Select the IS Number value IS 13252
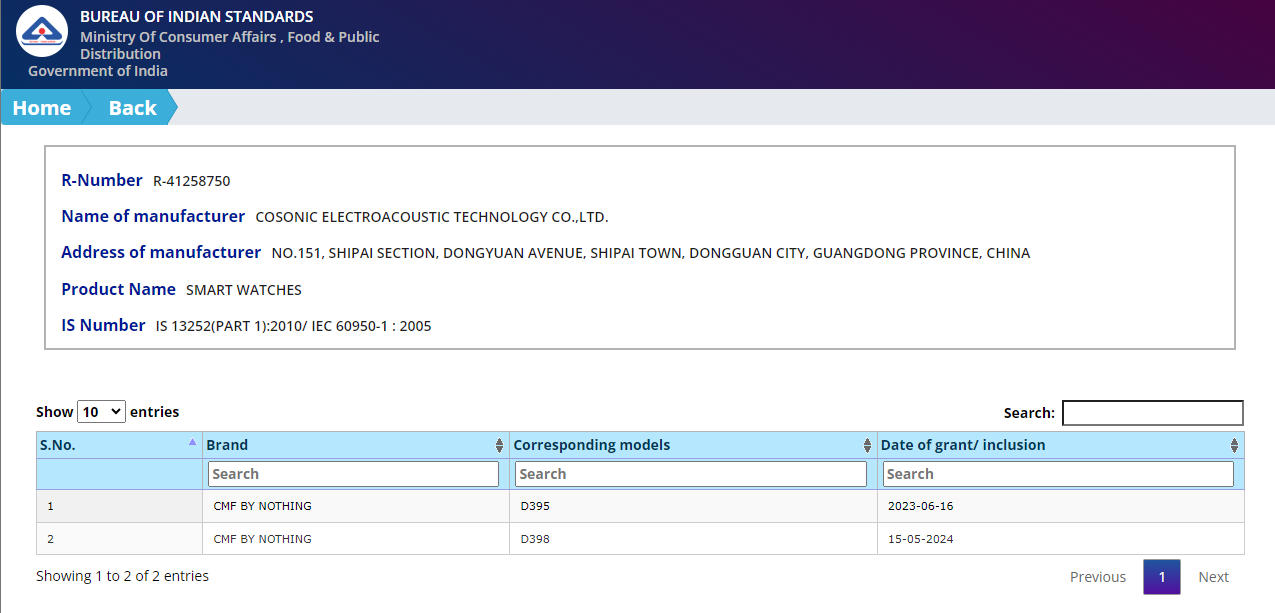Viewport: 1275px width, 613px height. click(x=294, y=327)
